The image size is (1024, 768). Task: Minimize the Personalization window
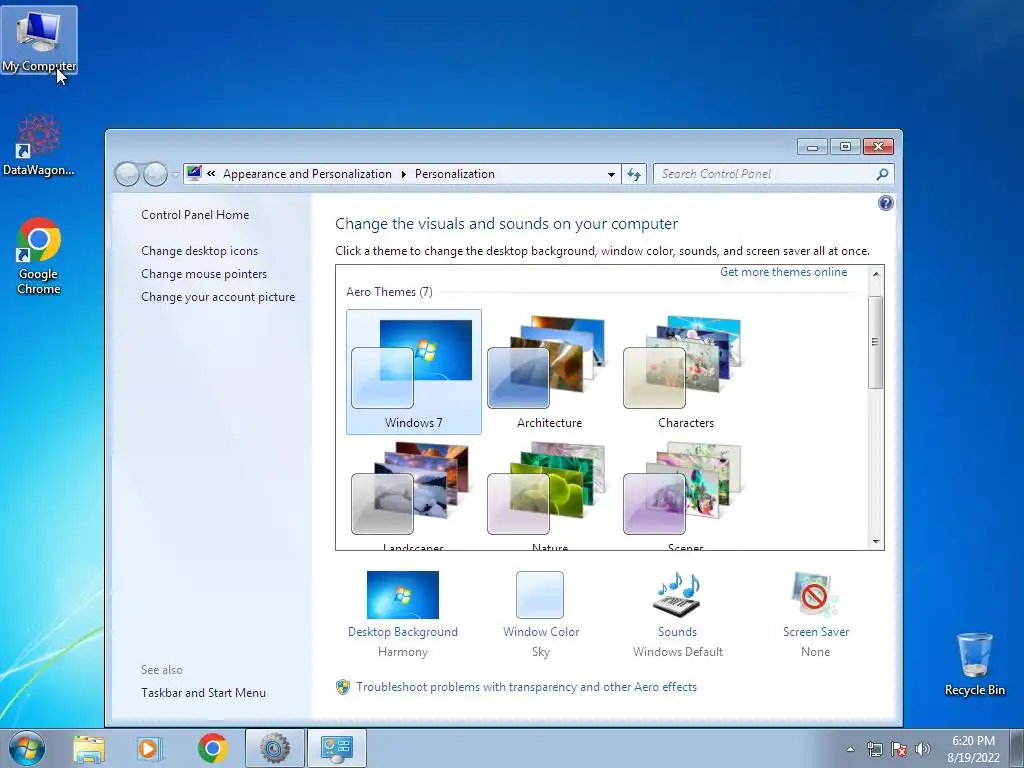pos(812,147)
